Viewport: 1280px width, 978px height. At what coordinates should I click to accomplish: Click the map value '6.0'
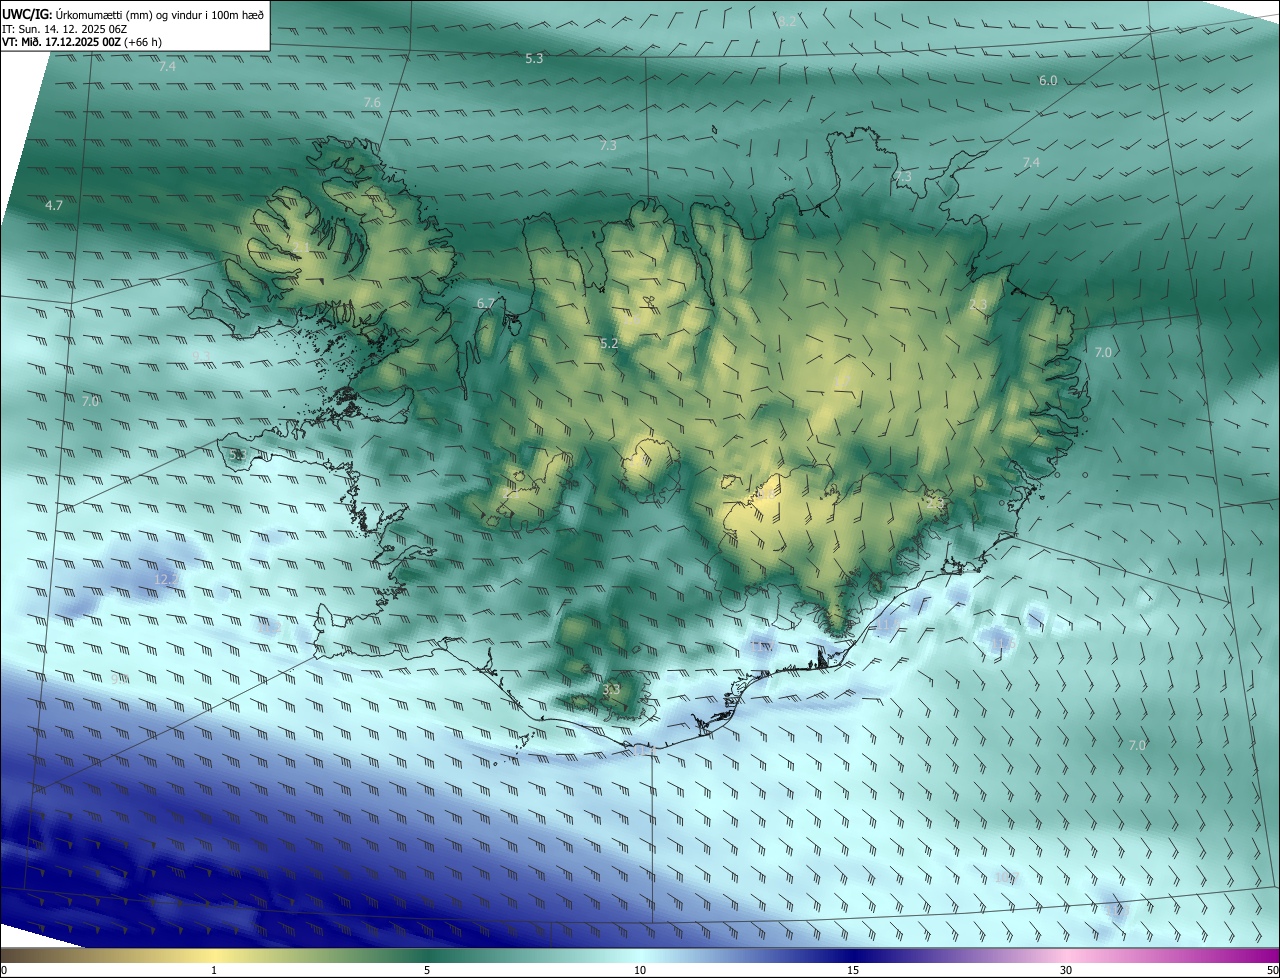(x=1048, y=80)
